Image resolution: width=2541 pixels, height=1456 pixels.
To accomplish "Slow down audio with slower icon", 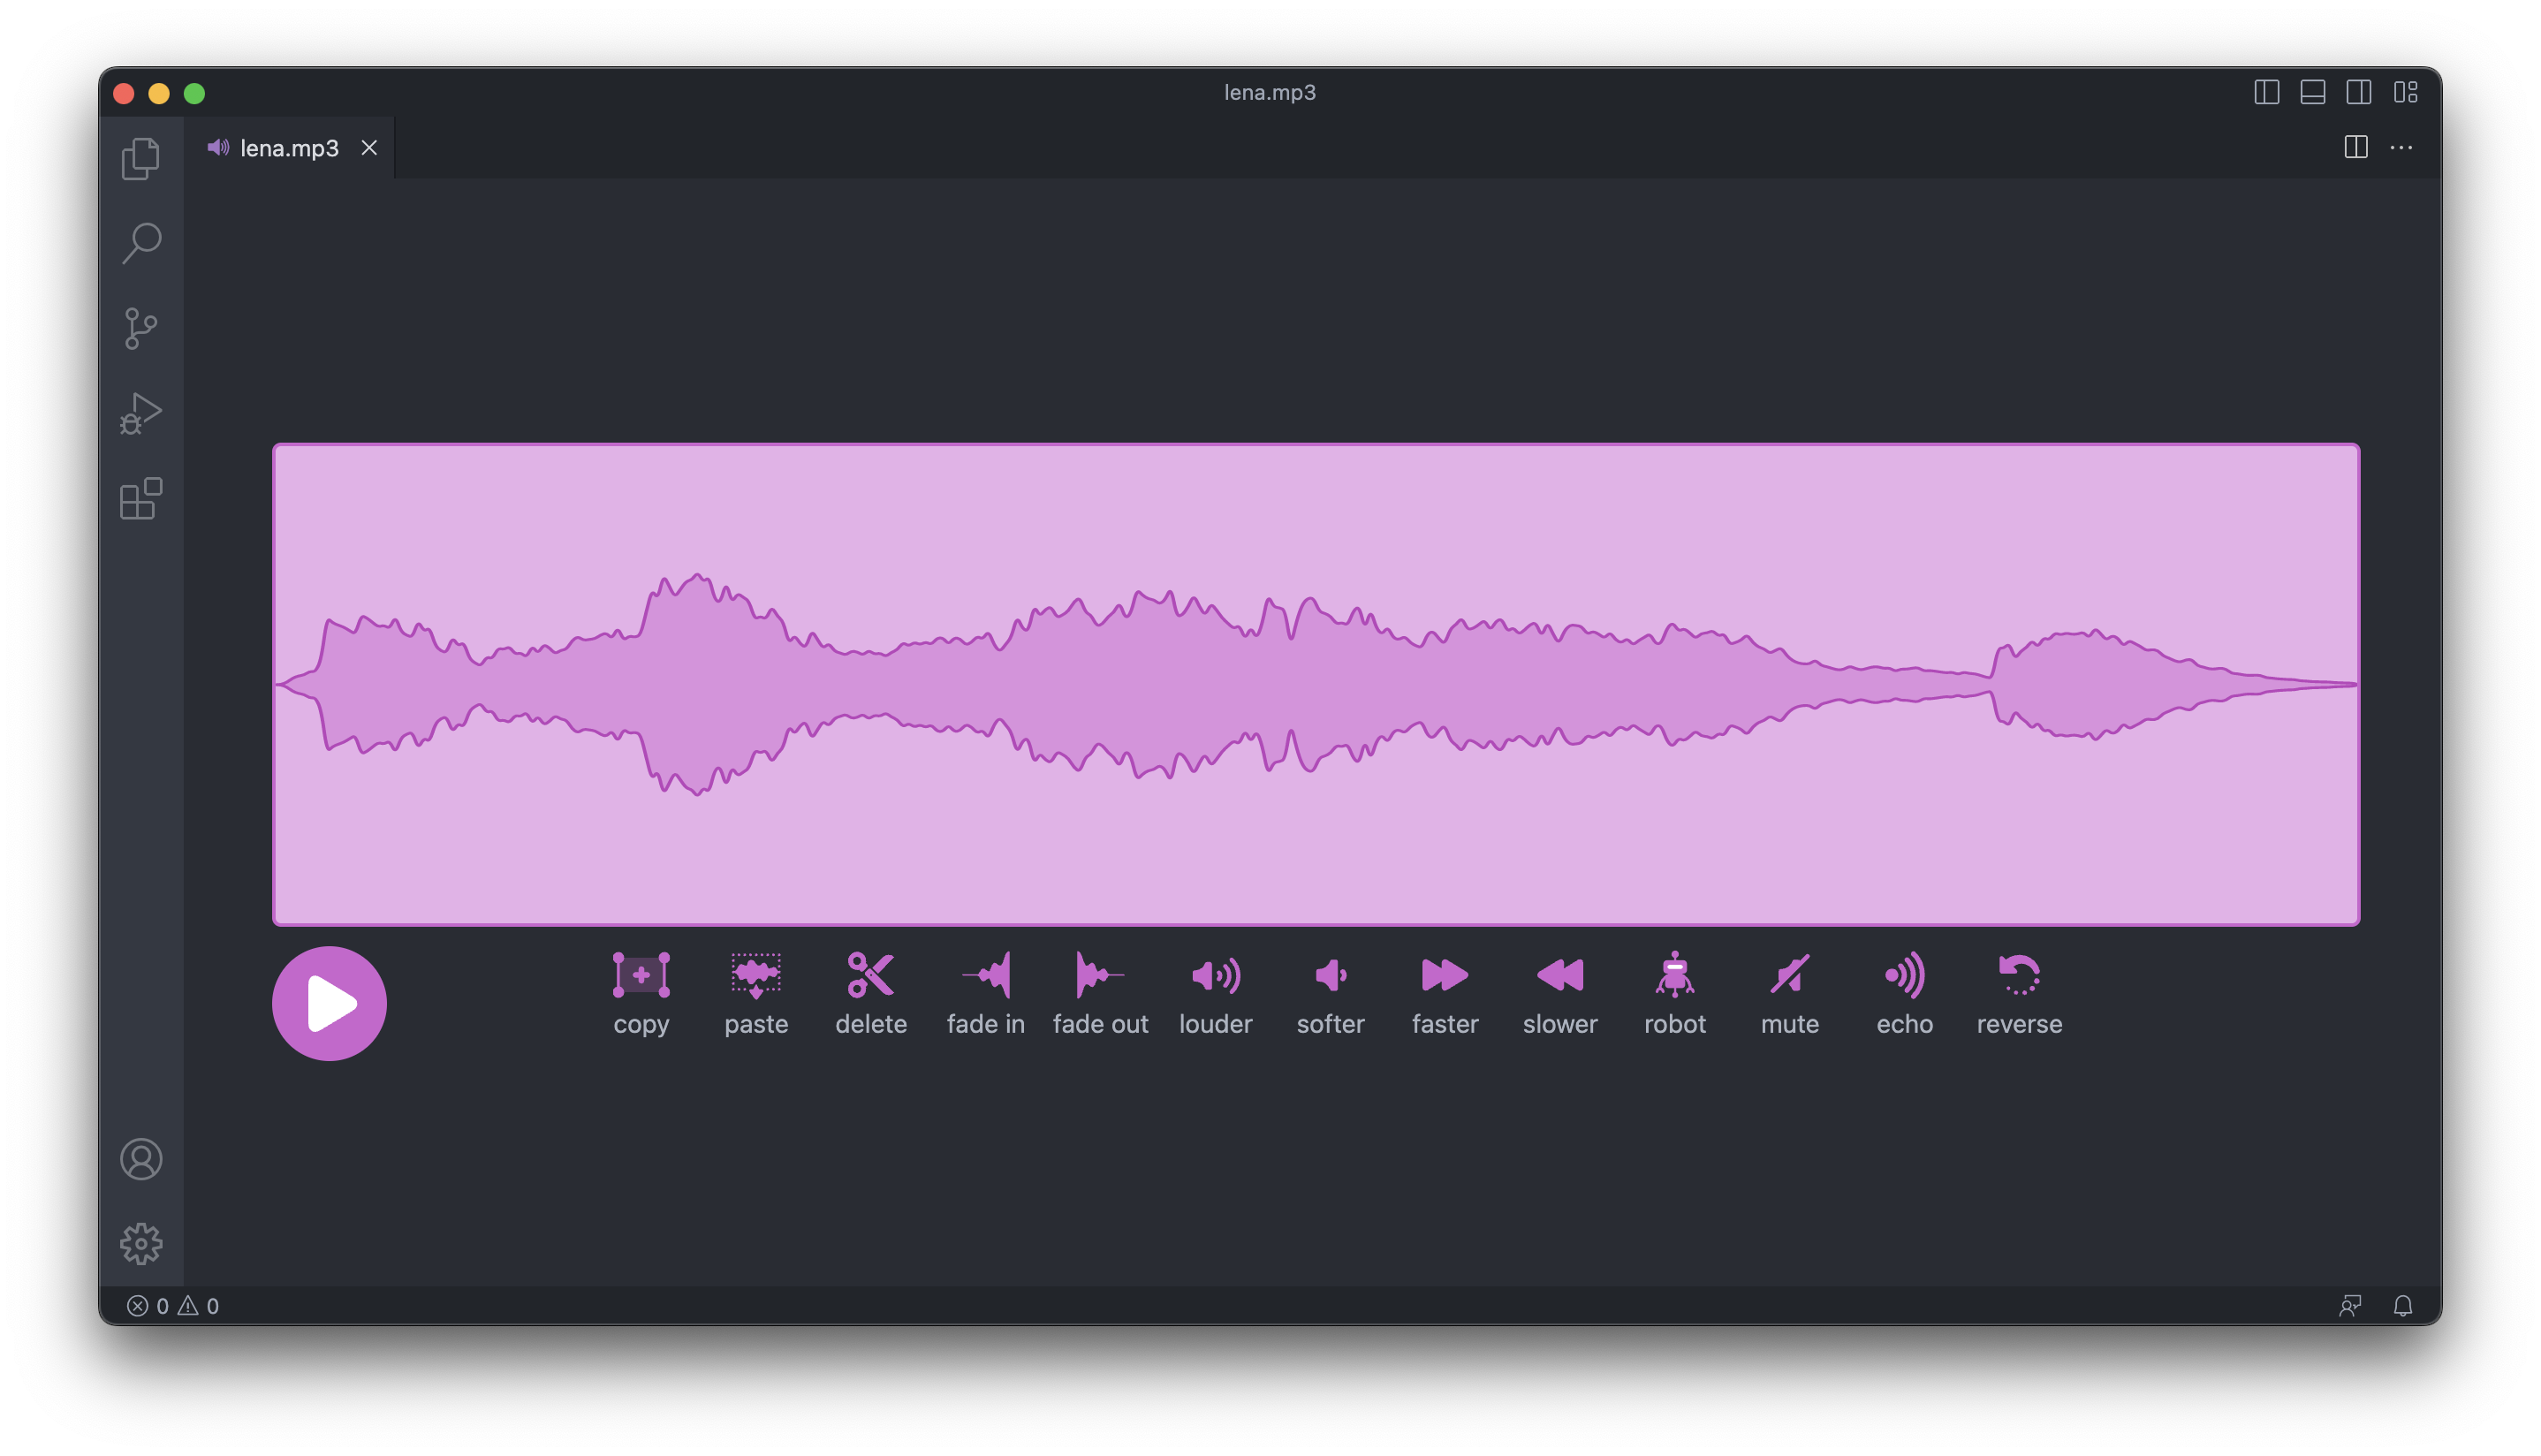I will pos(1560,975).
